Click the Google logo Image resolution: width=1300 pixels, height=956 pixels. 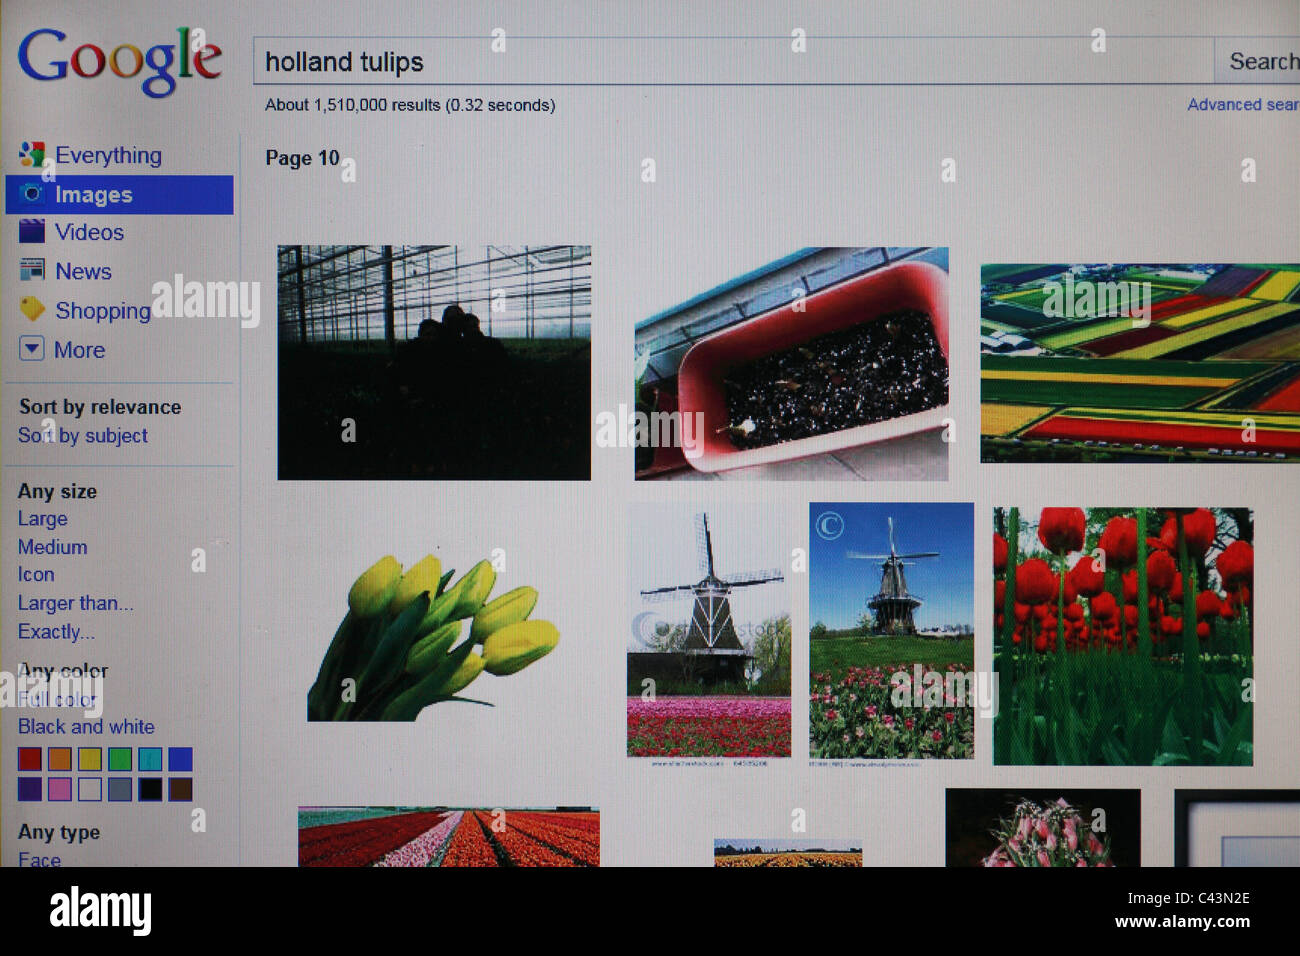point(119,60)
